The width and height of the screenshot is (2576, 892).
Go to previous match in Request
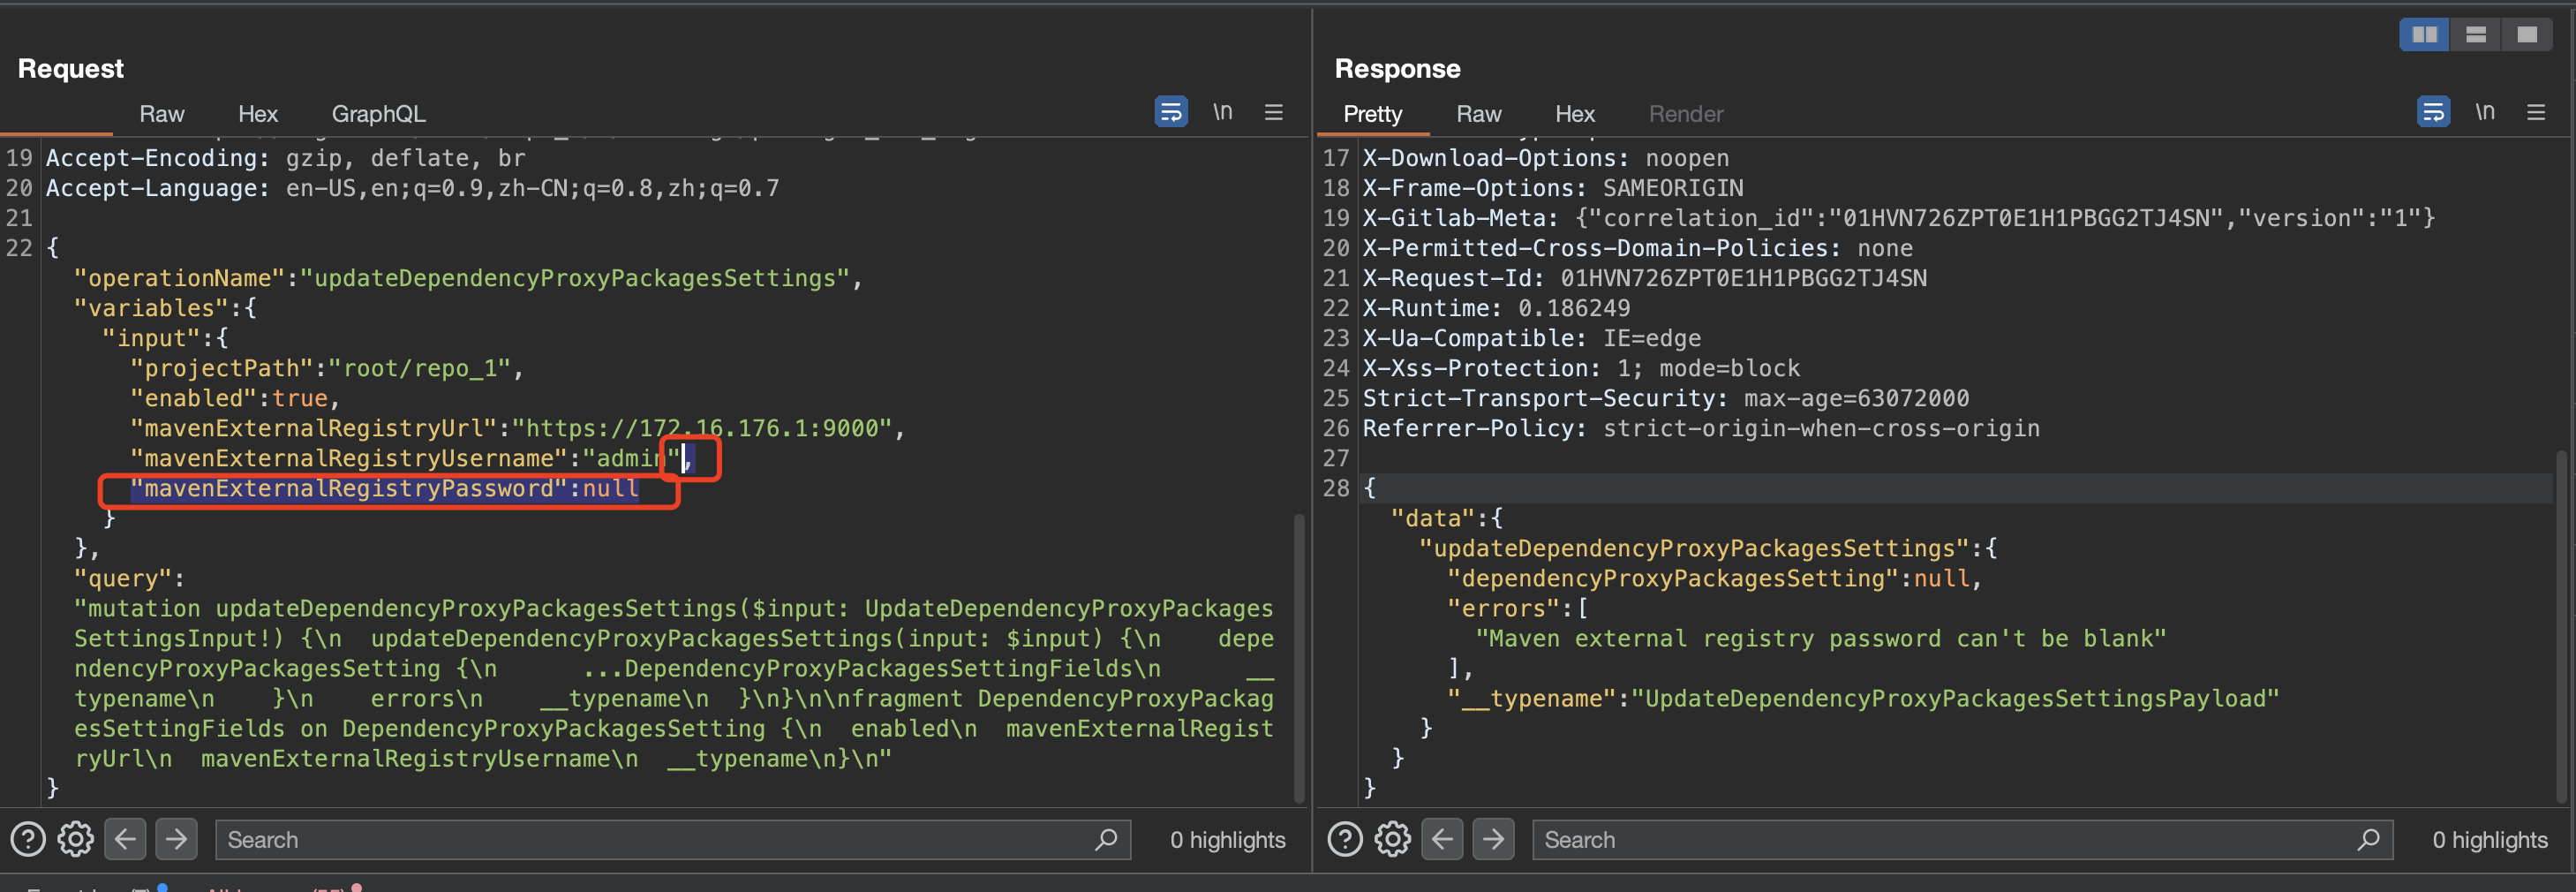click(x=125, y=839)
